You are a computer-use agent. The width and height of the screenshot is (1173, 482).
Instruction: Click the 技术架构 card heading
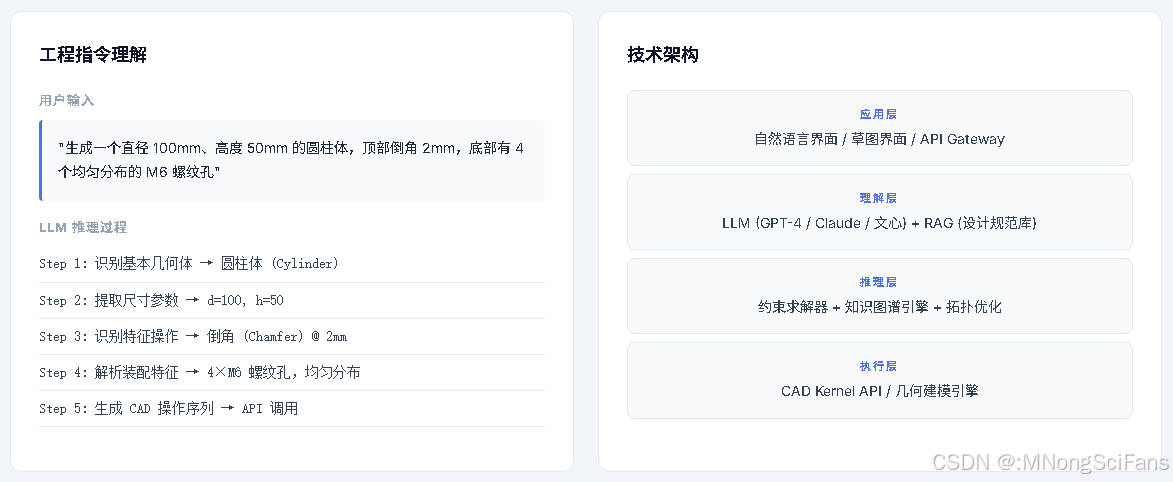tap(663, 55)
